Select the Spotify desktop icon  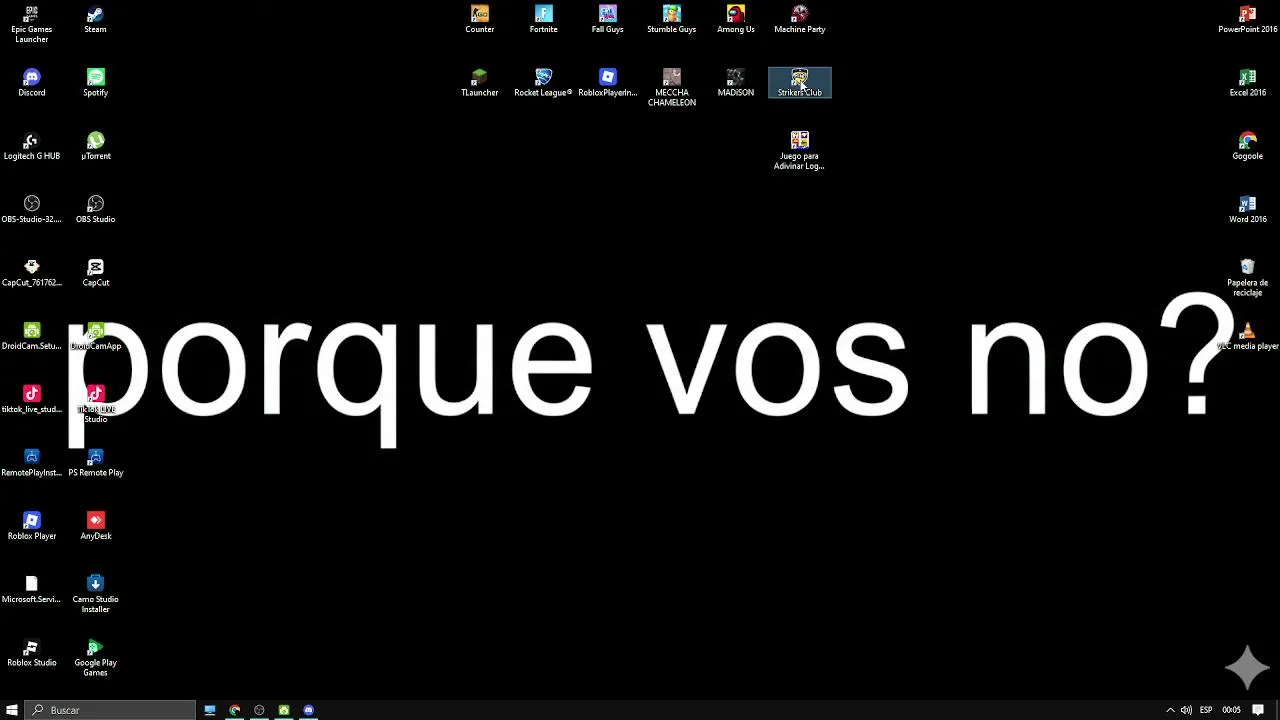click(95, 82)
